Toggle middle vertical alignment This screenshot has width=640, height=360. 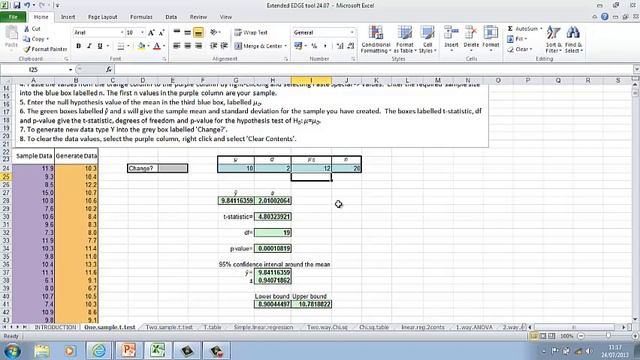(187, 32)
